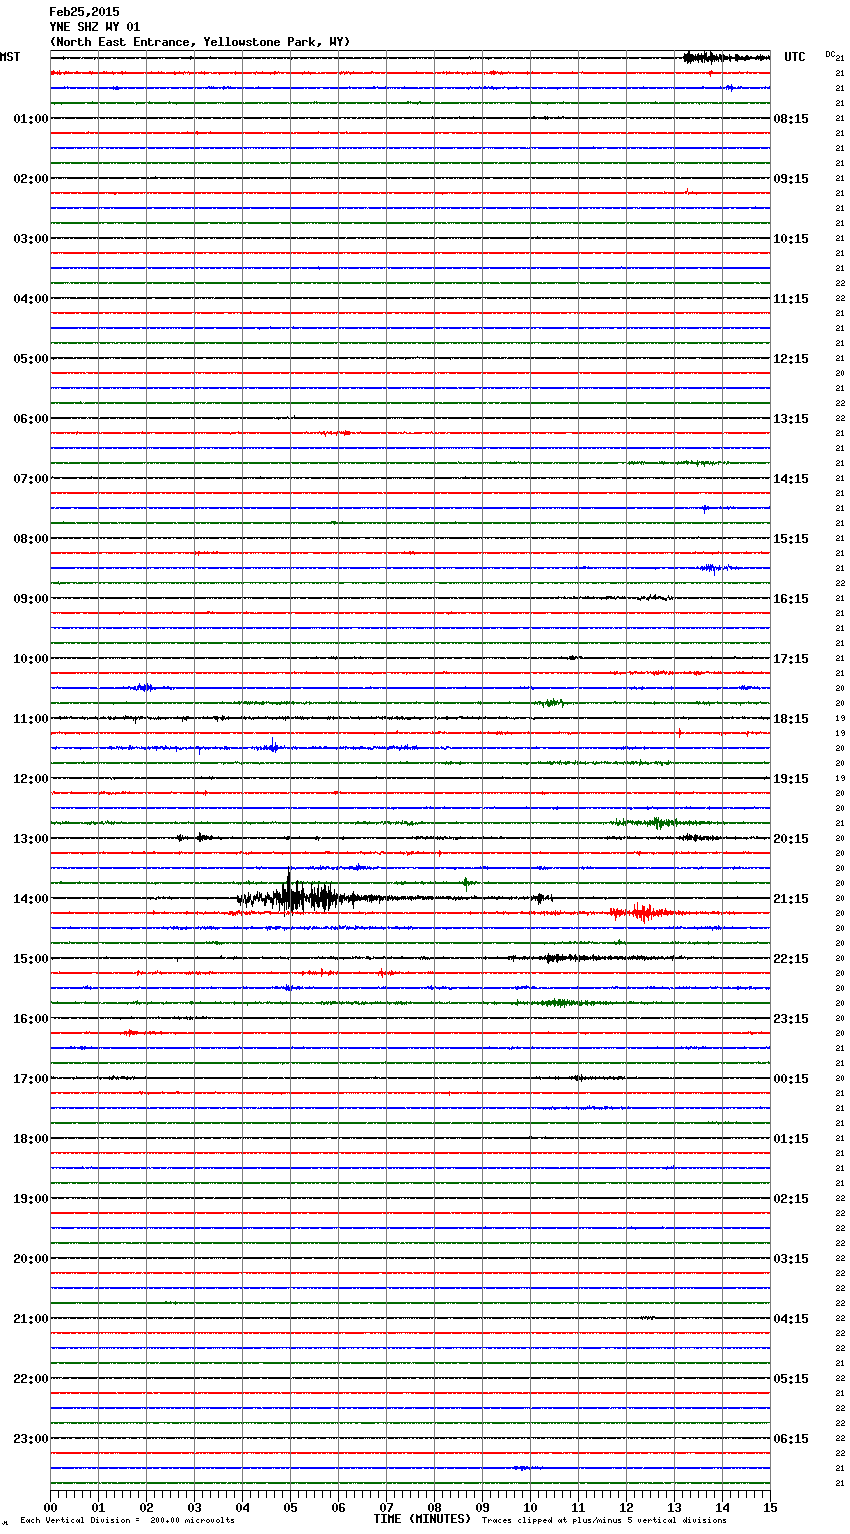The height and width of the screenshot is (1534, 850).
Task: Select the 17:00 MST time label
Action: pos(30,1079)
